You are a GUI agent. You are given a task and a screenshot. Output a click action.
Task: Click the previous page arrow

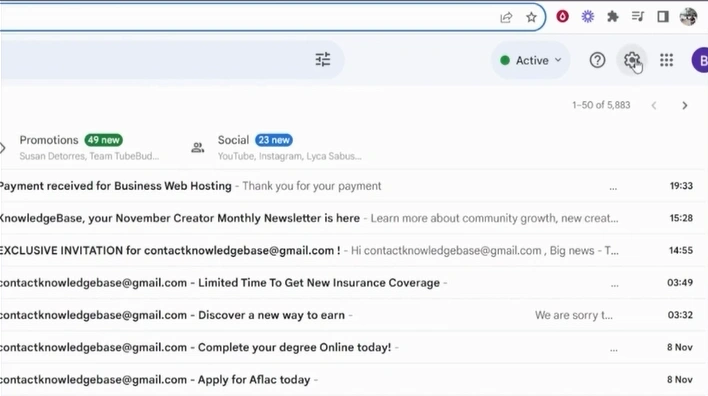click(x=653, y=106)
